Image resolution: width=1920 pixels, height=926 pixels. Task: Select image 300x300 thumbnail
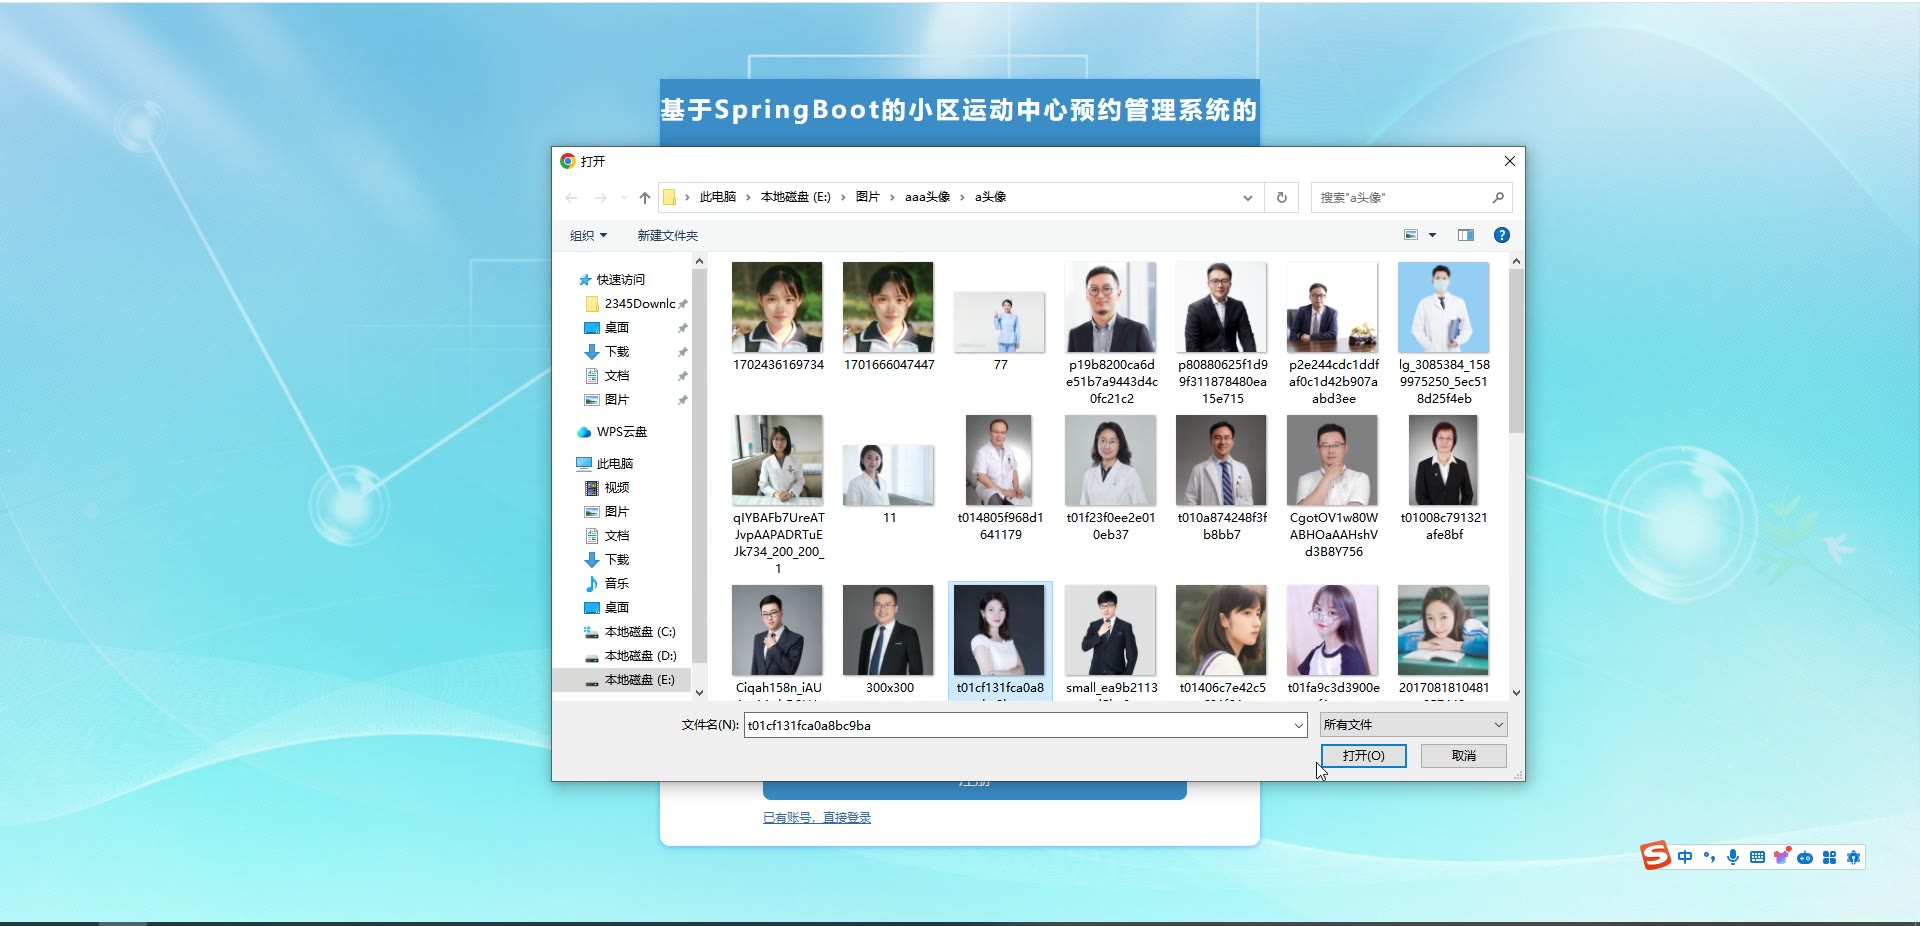(888, 630)
